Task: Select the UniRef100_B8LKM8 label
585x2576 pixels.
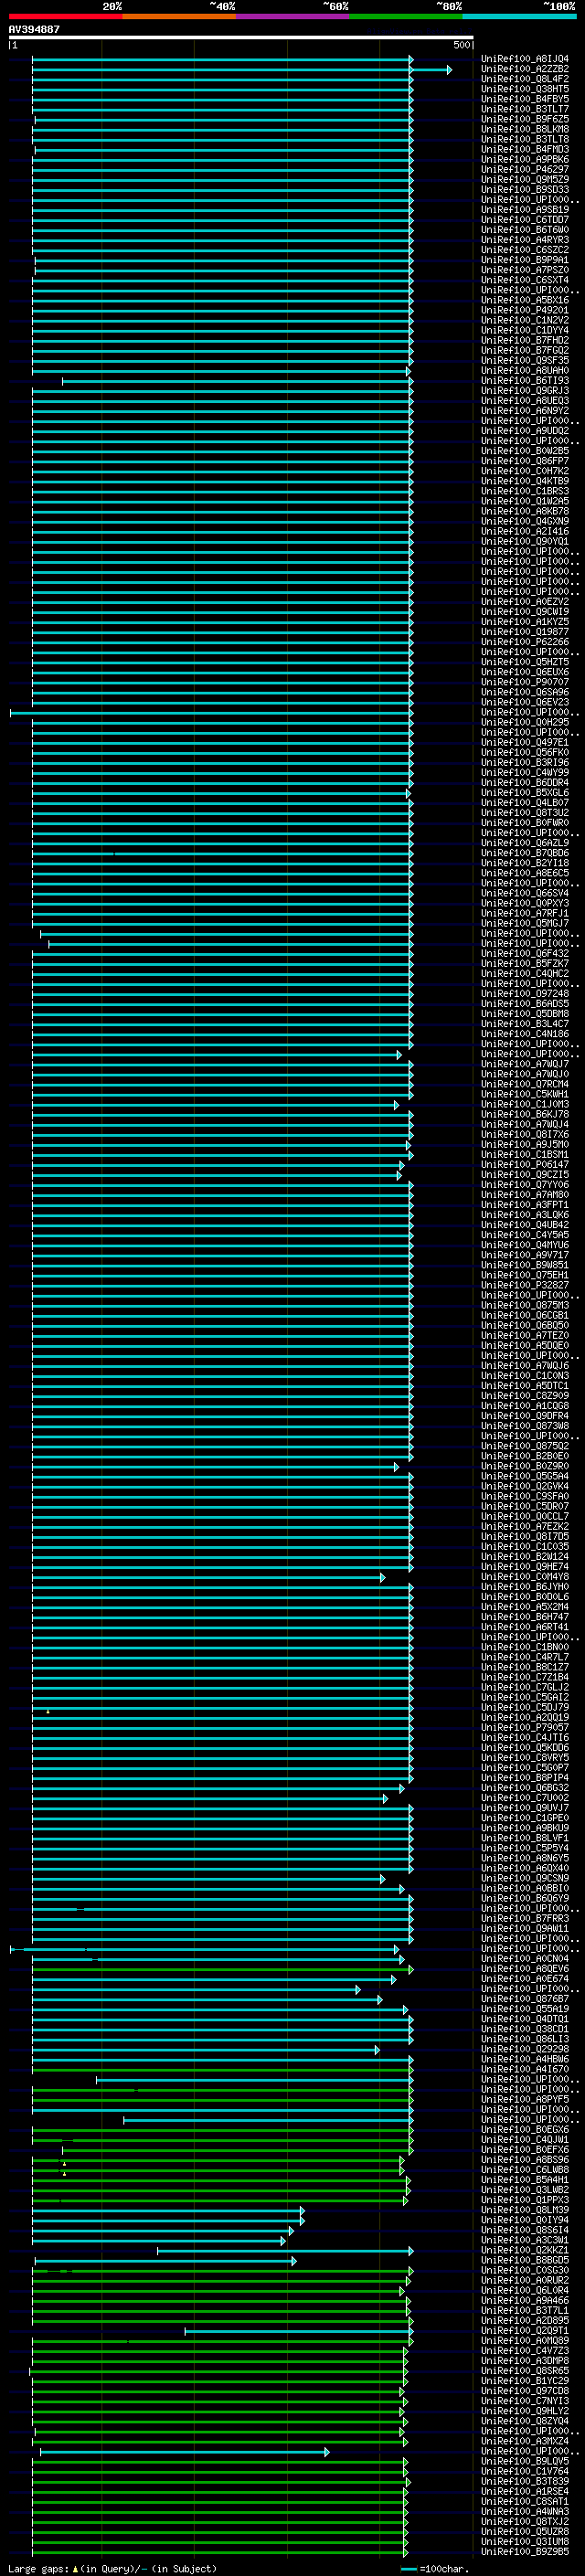Action: (x=525, y=129)
